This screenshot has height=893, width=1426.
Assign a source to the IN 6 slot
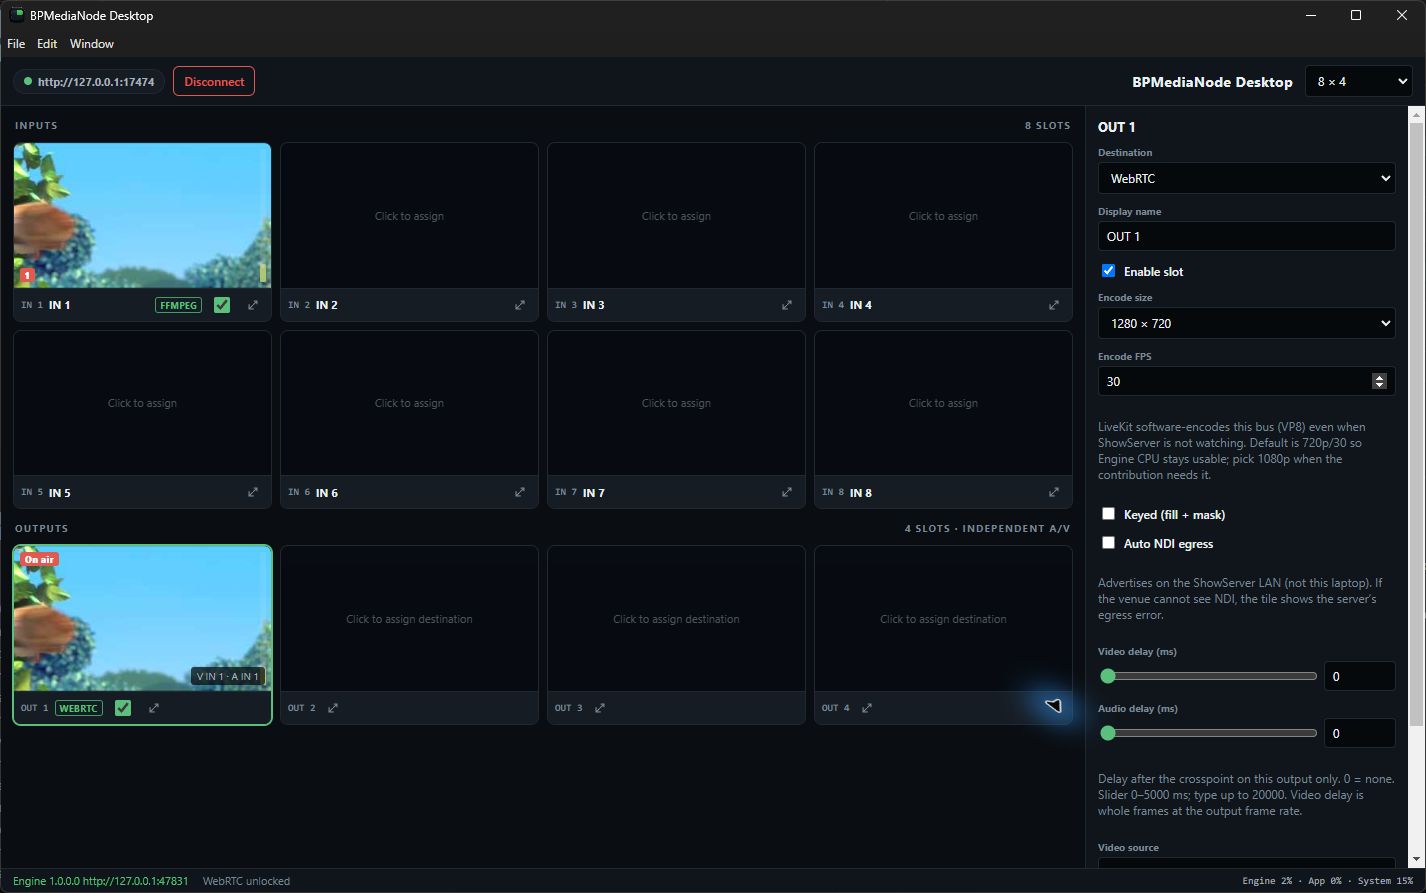pos(409,403)
